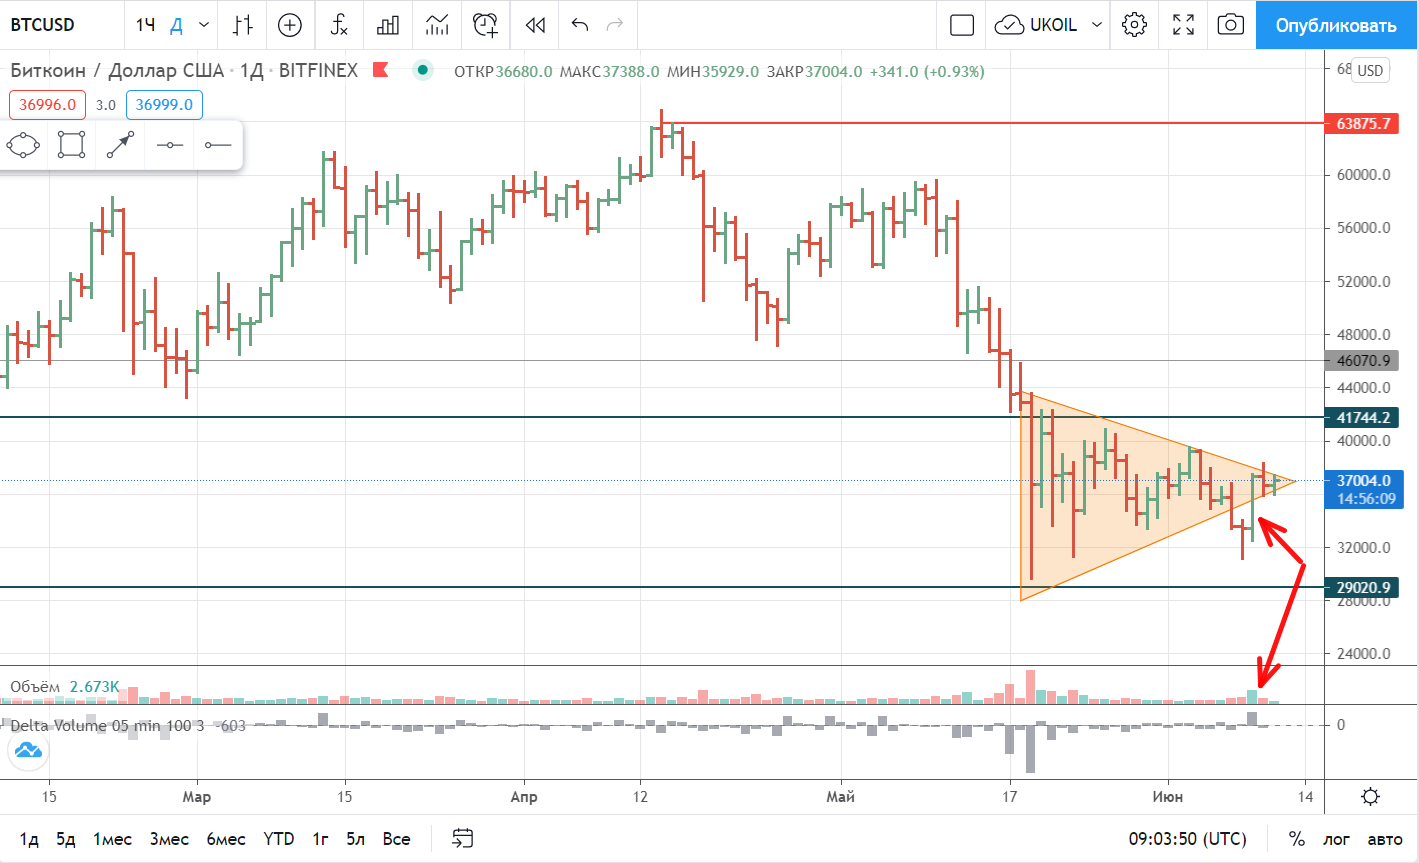This screenshot has width=1419, height=863.
Task: Select the Все date range
Action: pyautogui.click(x=396, y=839)
